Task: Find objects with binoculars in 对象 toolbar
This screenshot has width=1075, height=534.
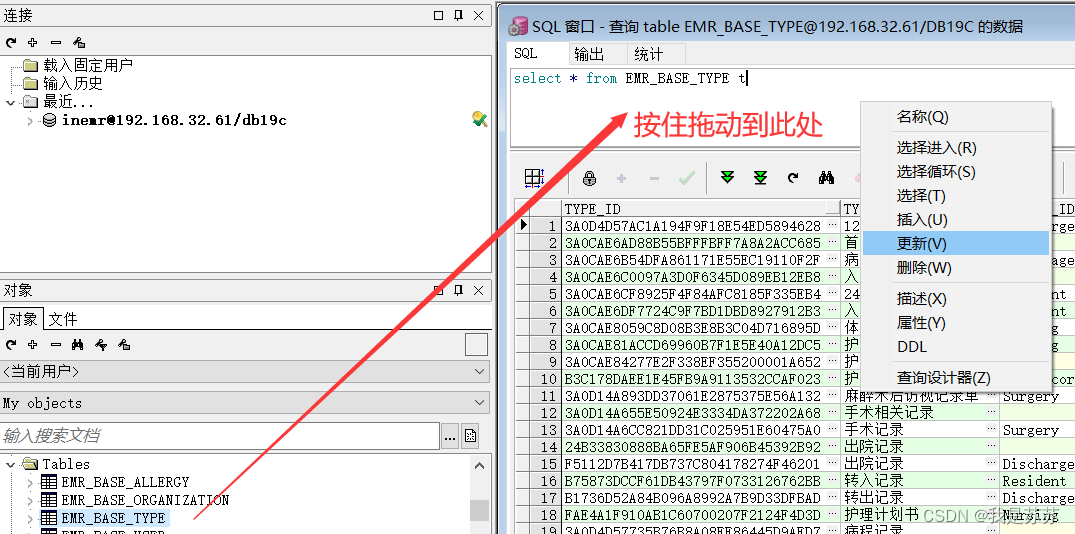Action: pyautogui.click(x=78, y=345)
